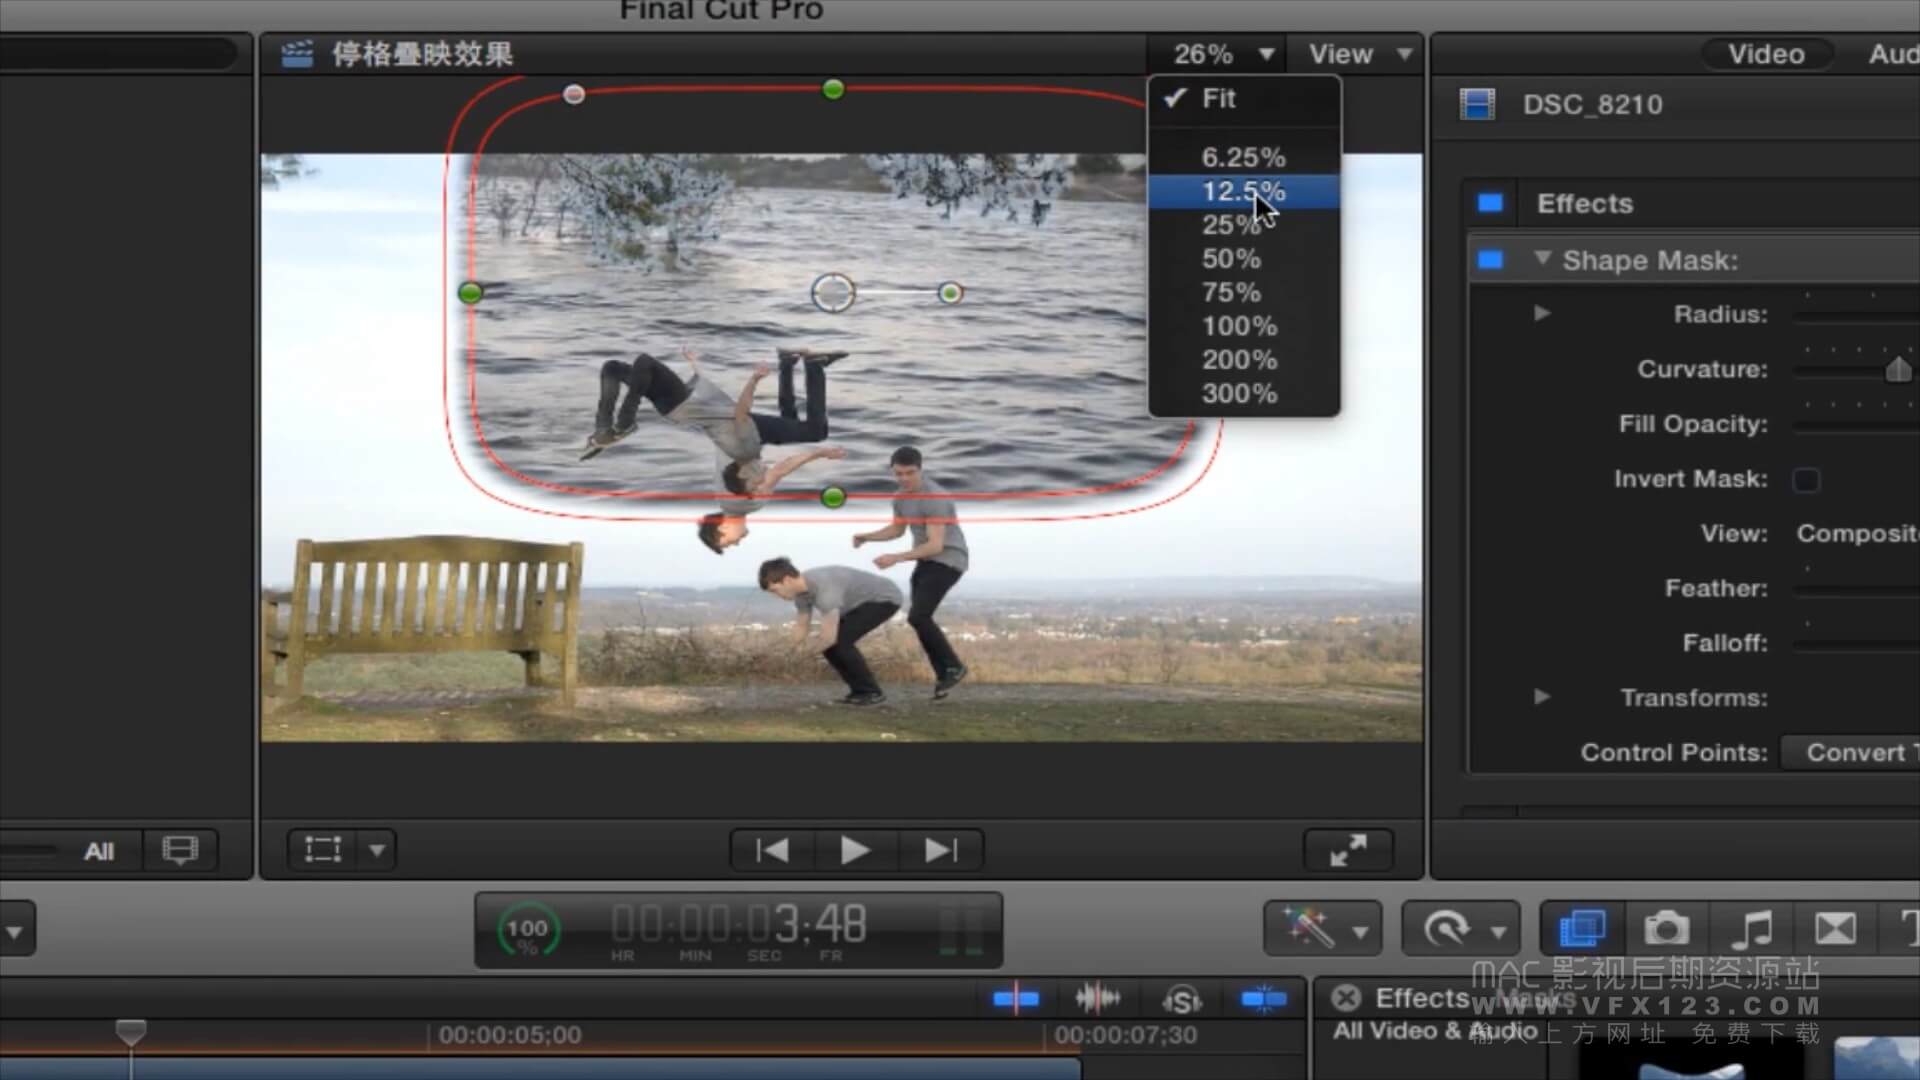Select Fit zoom option
Screen dimensions: 1920x1080
(x=1244, y=98)
